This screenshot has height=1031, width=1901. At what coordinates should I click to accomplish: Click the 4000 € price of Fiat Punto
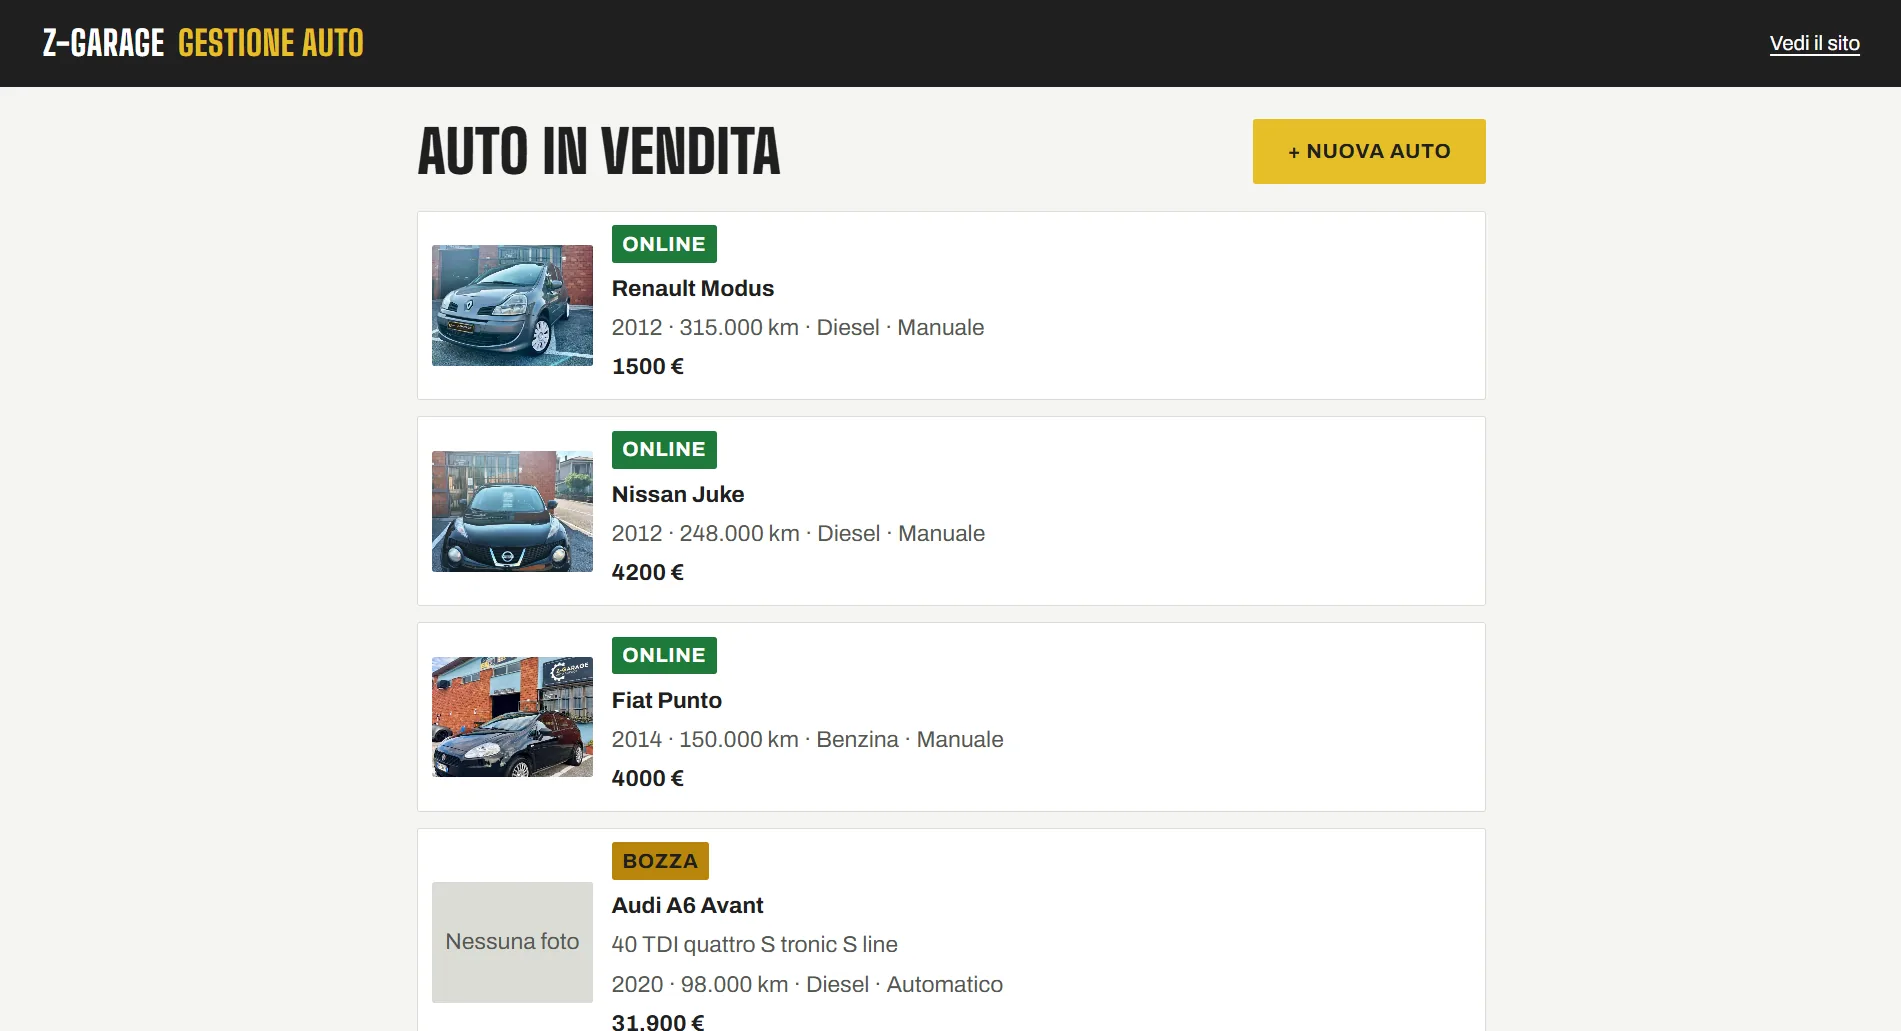click(648, 778)
